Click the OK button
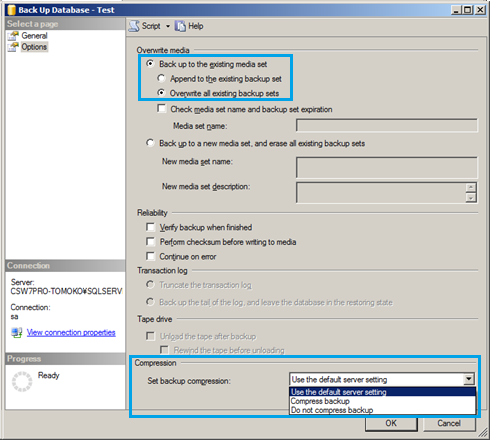The width and height of the screenshot is (490, 440). (391, 423)
